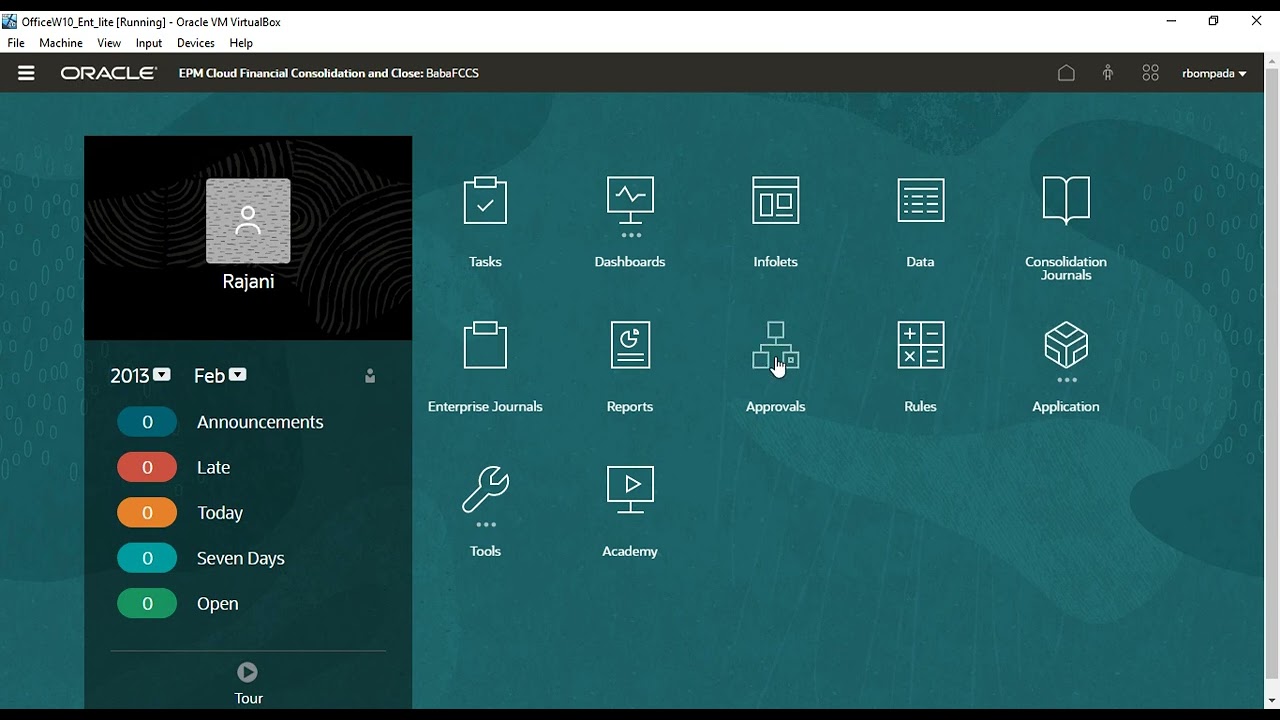The width and height of the screenshot is (1280, 720).
Task: Click the Today count badge
Action: [147, 513]
